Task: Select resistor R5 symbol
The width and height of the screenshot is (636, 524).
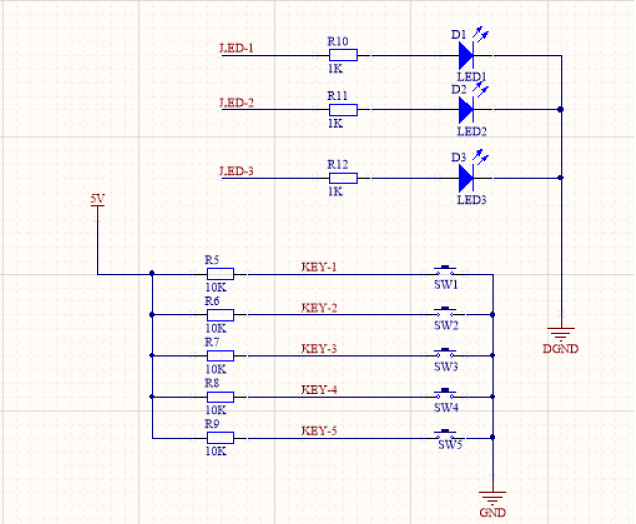Action: [x=220, y=274]
